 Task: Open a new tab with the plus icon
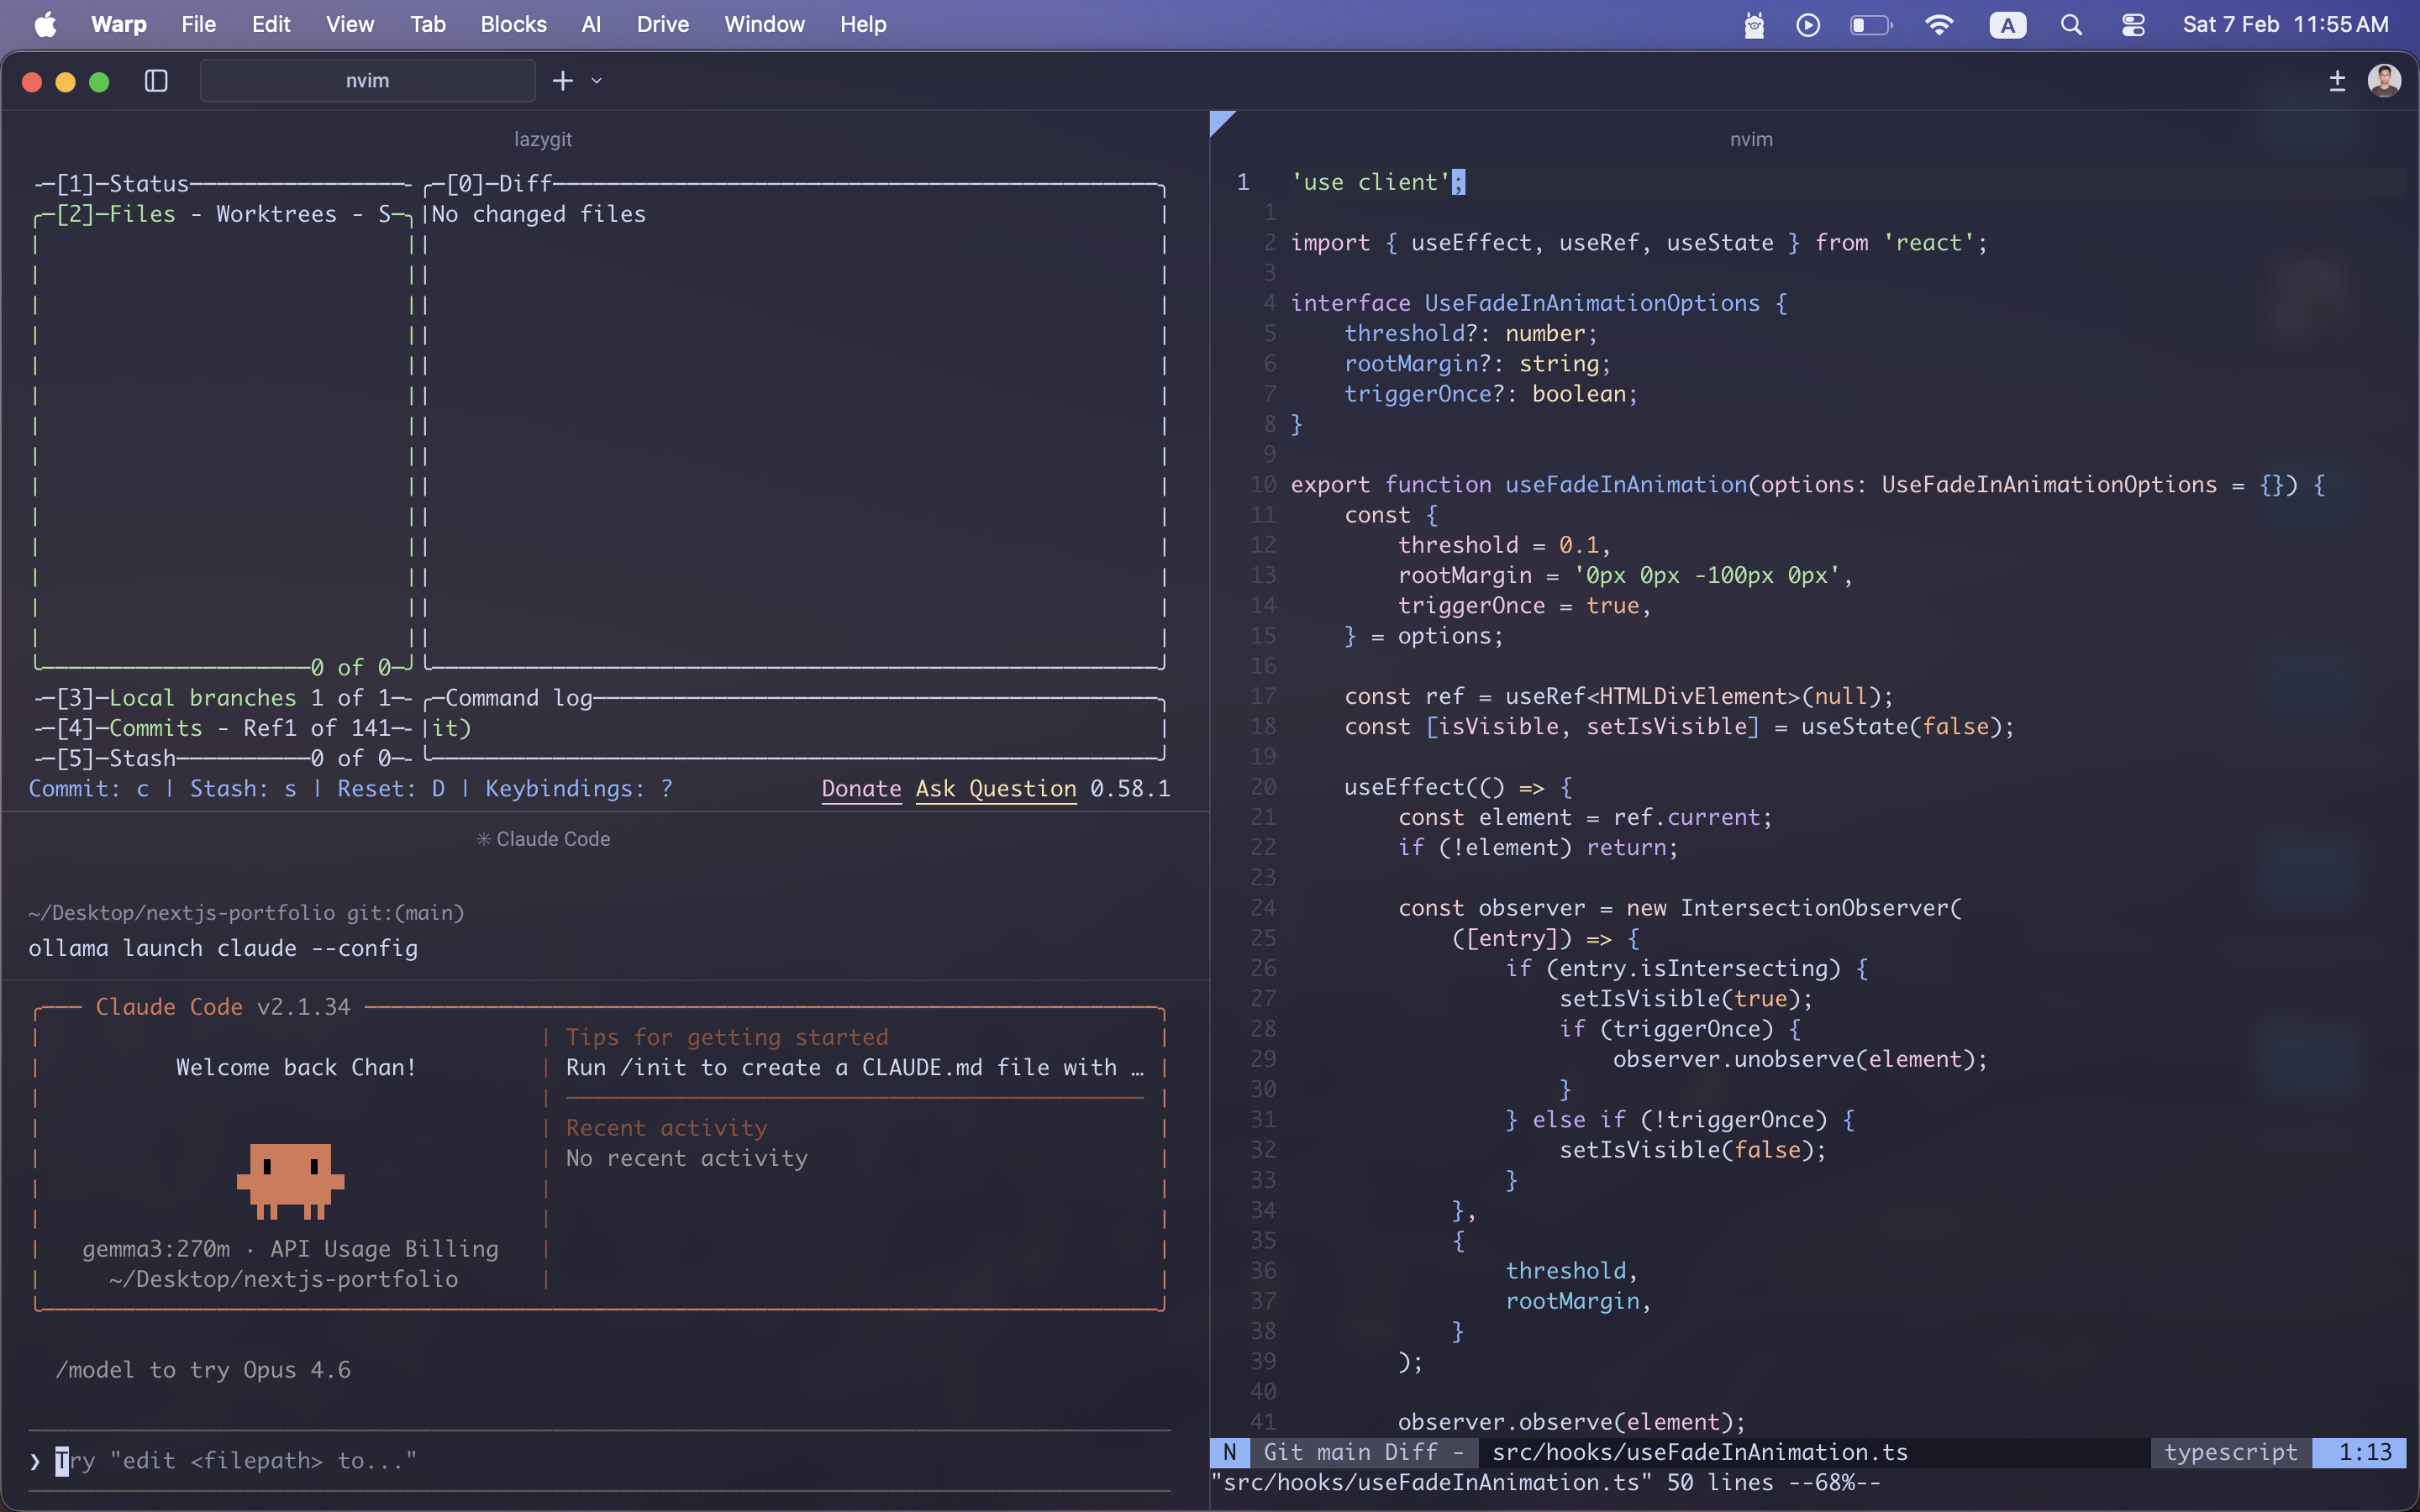tap(563, 80)
